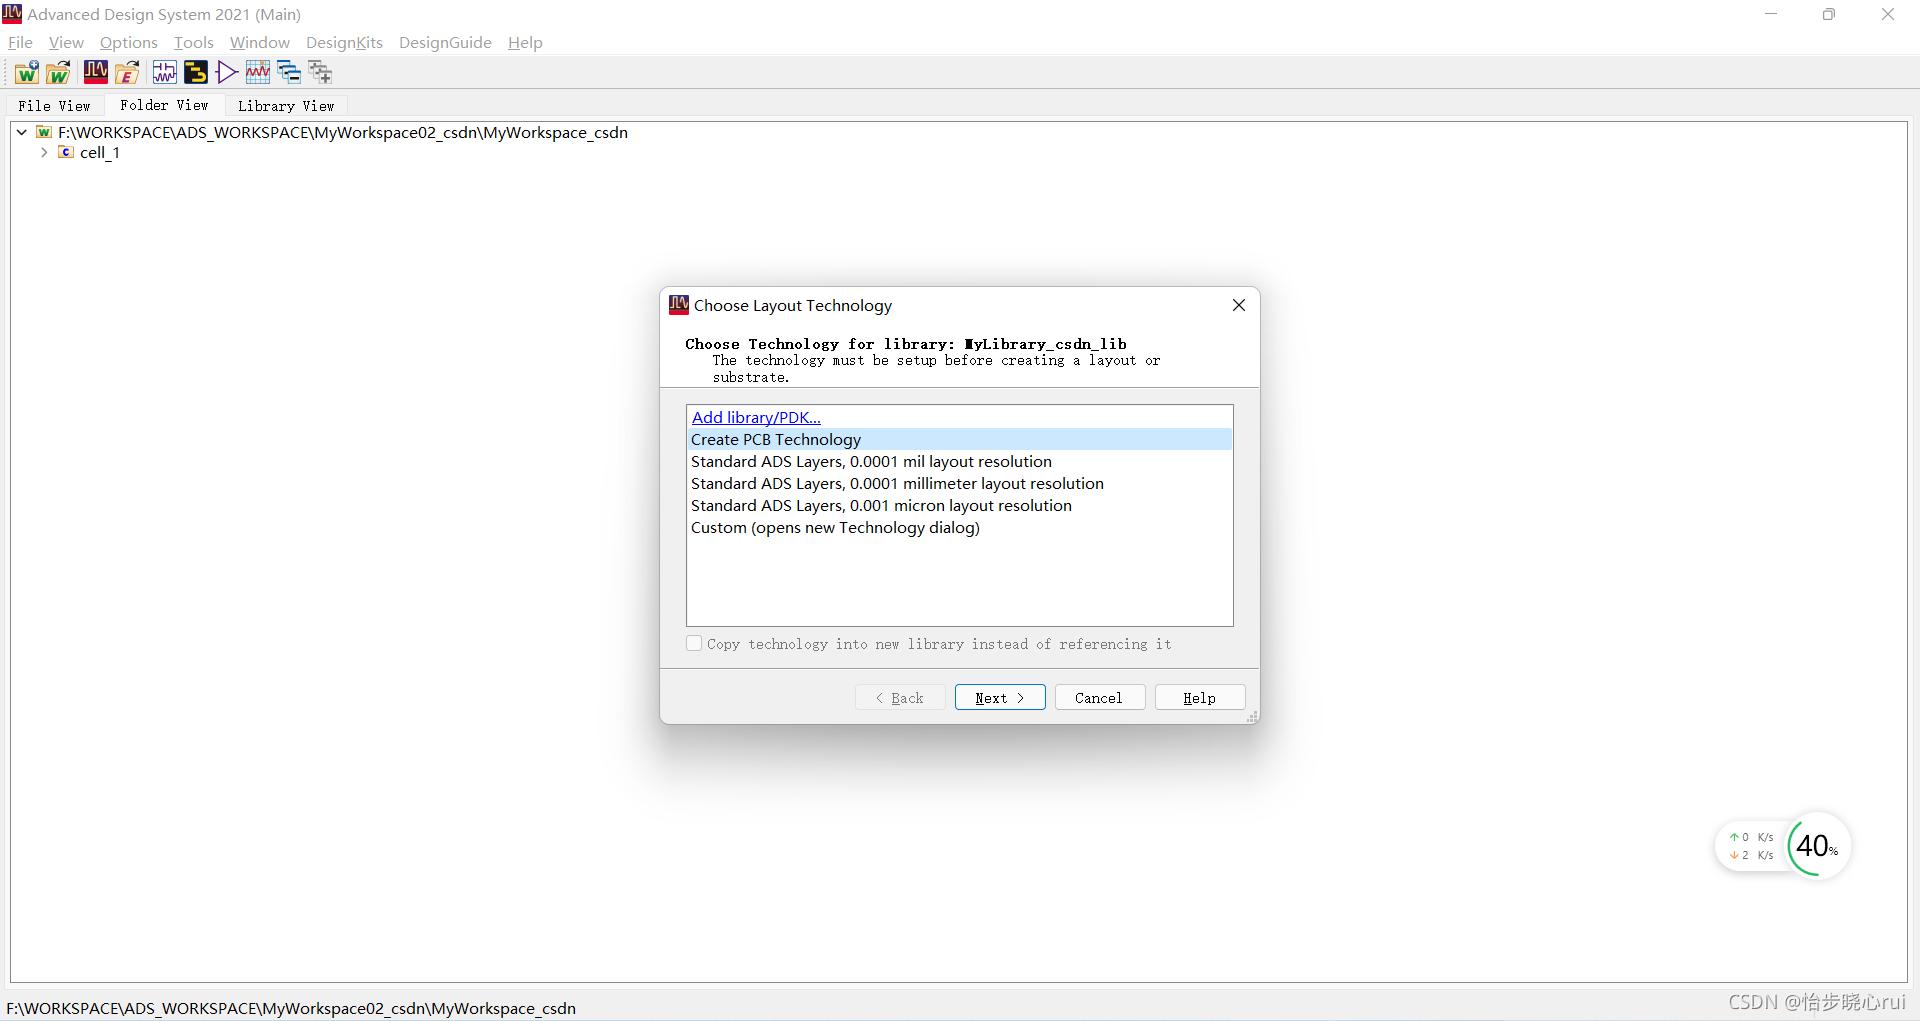The width and height of the screenshot is (1920, 1021).
Task: Open the Options menu
Action: click(129, 42)
